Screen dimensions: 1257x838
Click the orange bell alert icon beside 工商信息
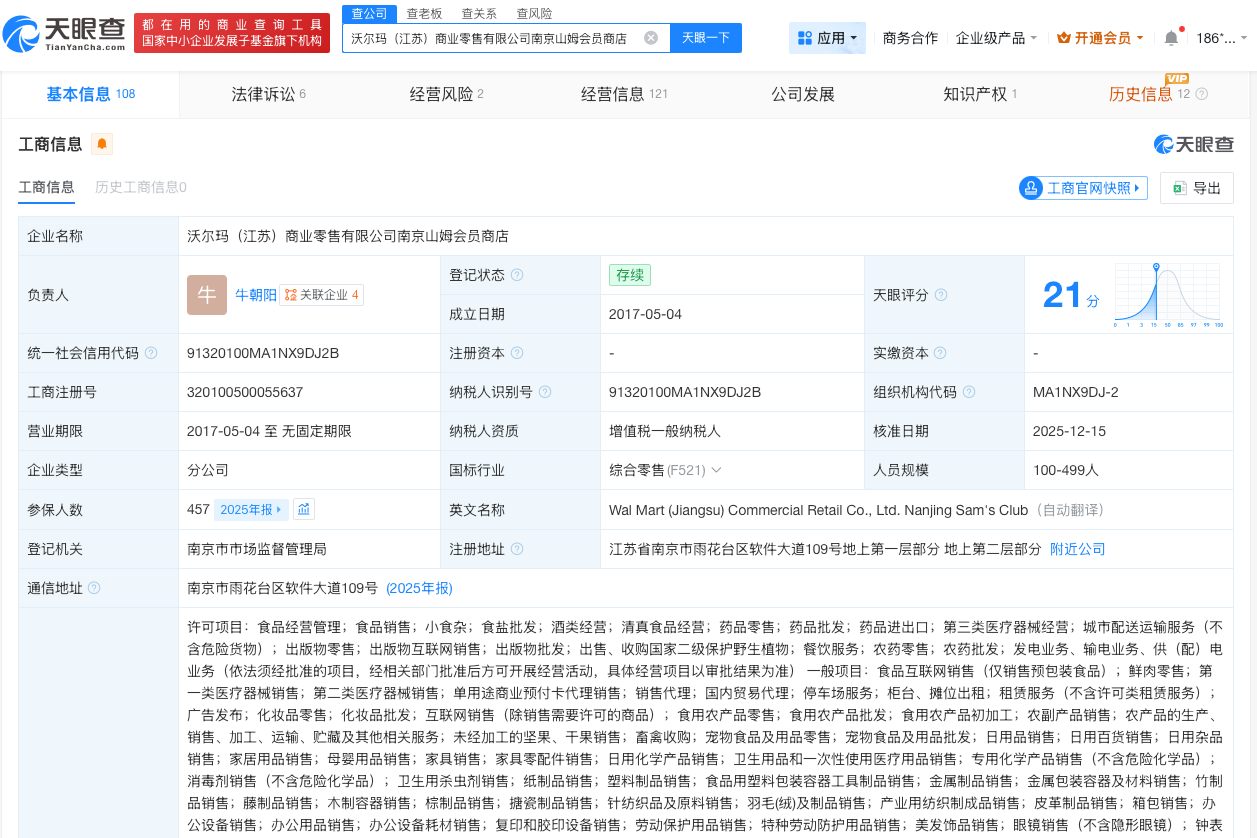102,144
